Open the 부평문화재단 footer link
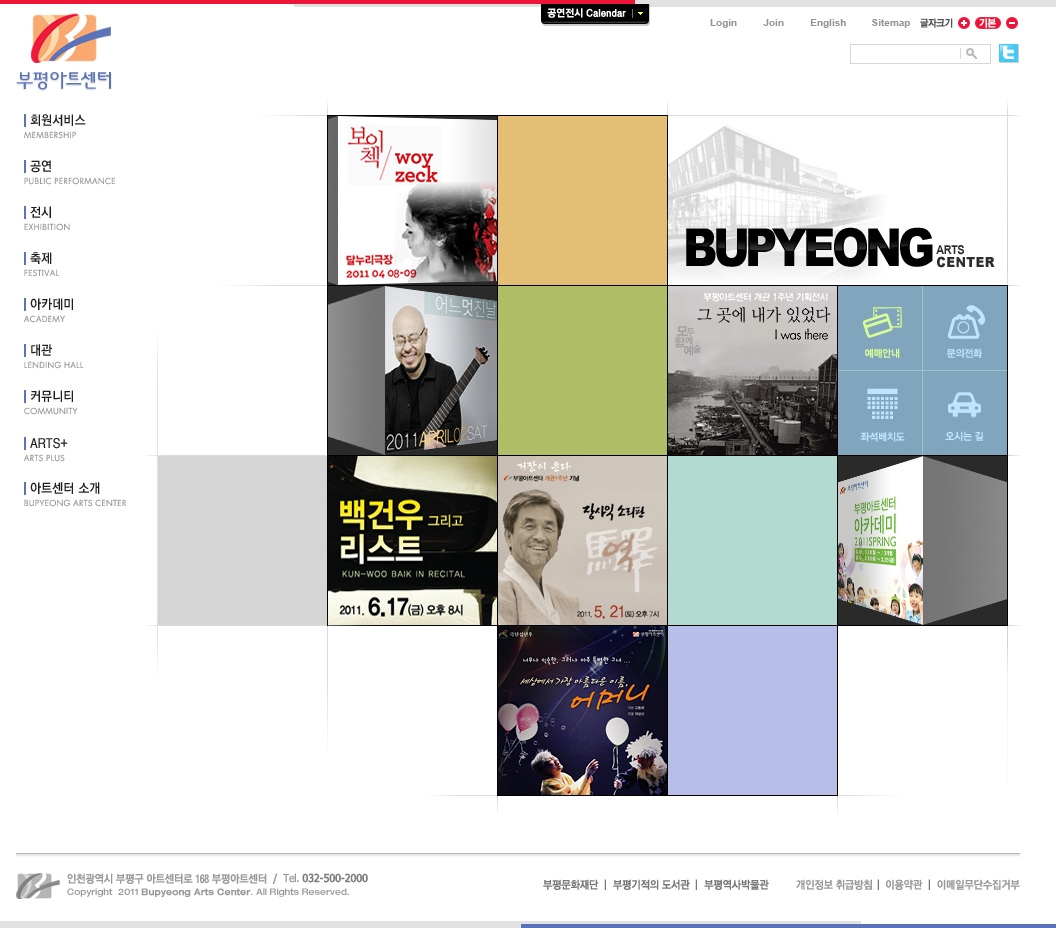 [x=570, y=884]
